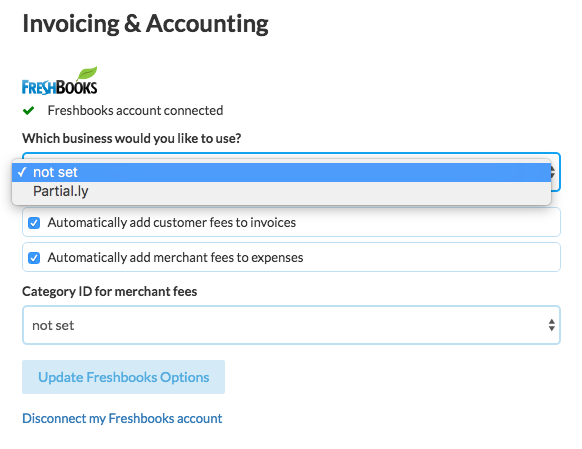Select the 'not set' dropdown option

pyautogui.click(x=281, y=172)
